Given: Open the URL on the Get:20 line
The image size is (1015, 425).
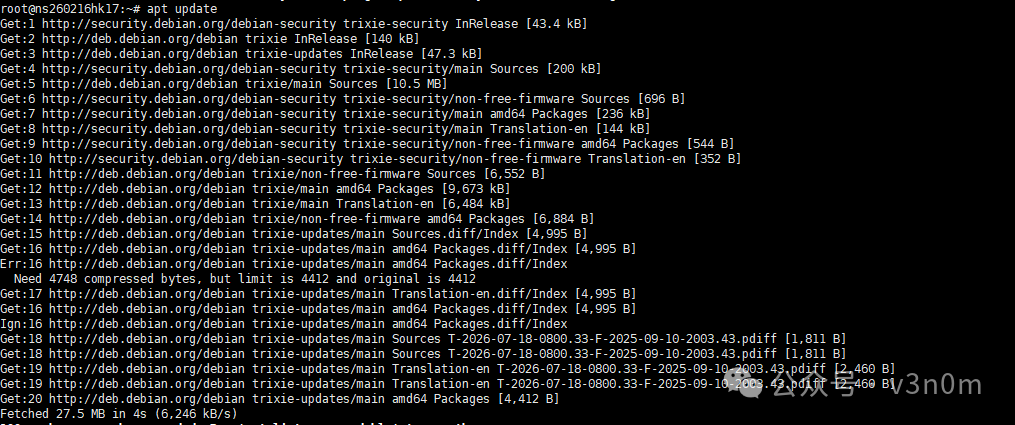Looking at the screenshot, I should (x=147, y=398).
